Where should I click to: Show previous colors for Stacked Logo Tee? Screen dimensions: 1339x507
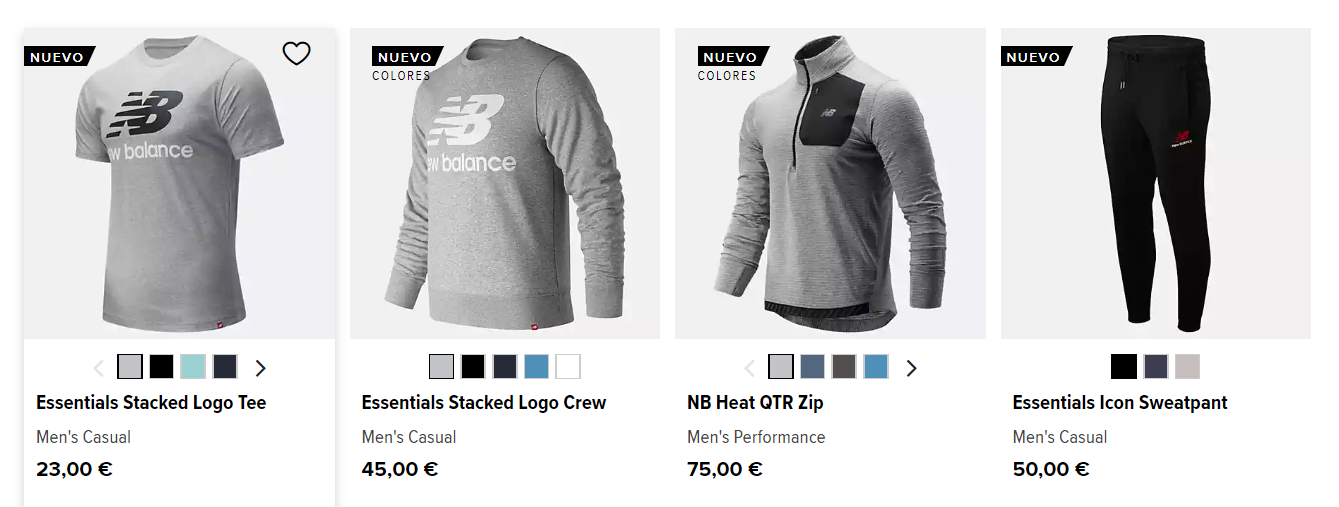(98, 368)
